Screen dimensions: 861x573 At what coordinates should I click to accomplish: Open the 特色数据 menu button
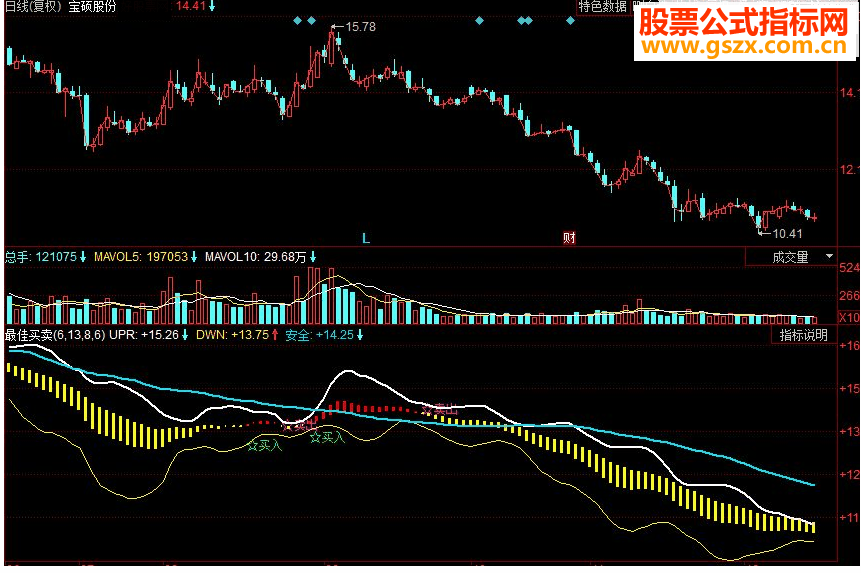coord(602,7)
